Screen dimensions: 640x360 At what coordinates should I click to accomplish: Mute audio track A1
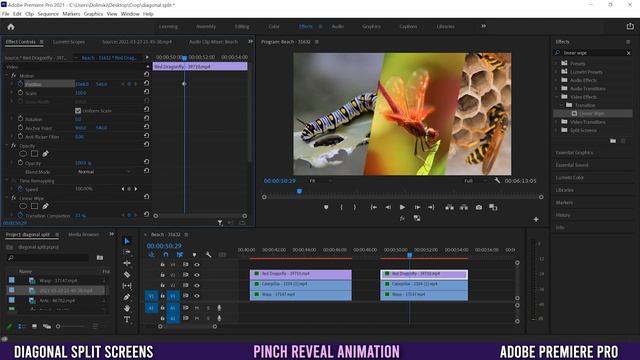197,308
